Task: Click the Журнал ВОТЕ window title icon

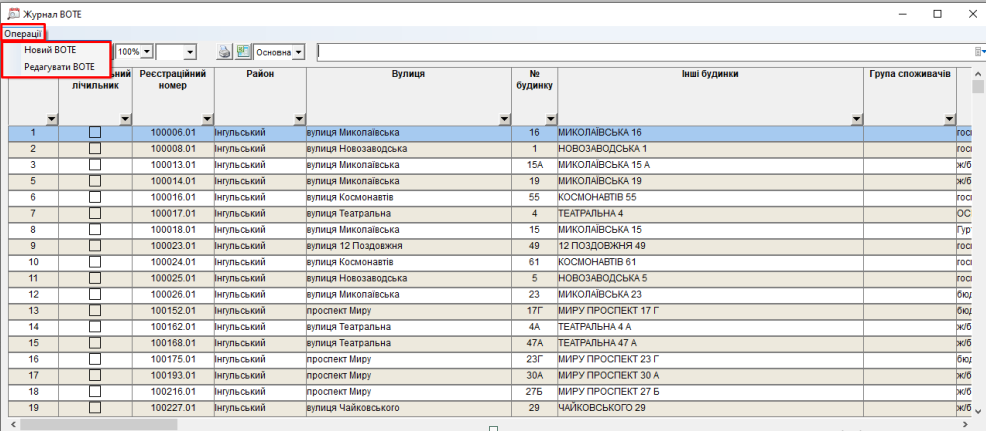Action: (13, 13)
